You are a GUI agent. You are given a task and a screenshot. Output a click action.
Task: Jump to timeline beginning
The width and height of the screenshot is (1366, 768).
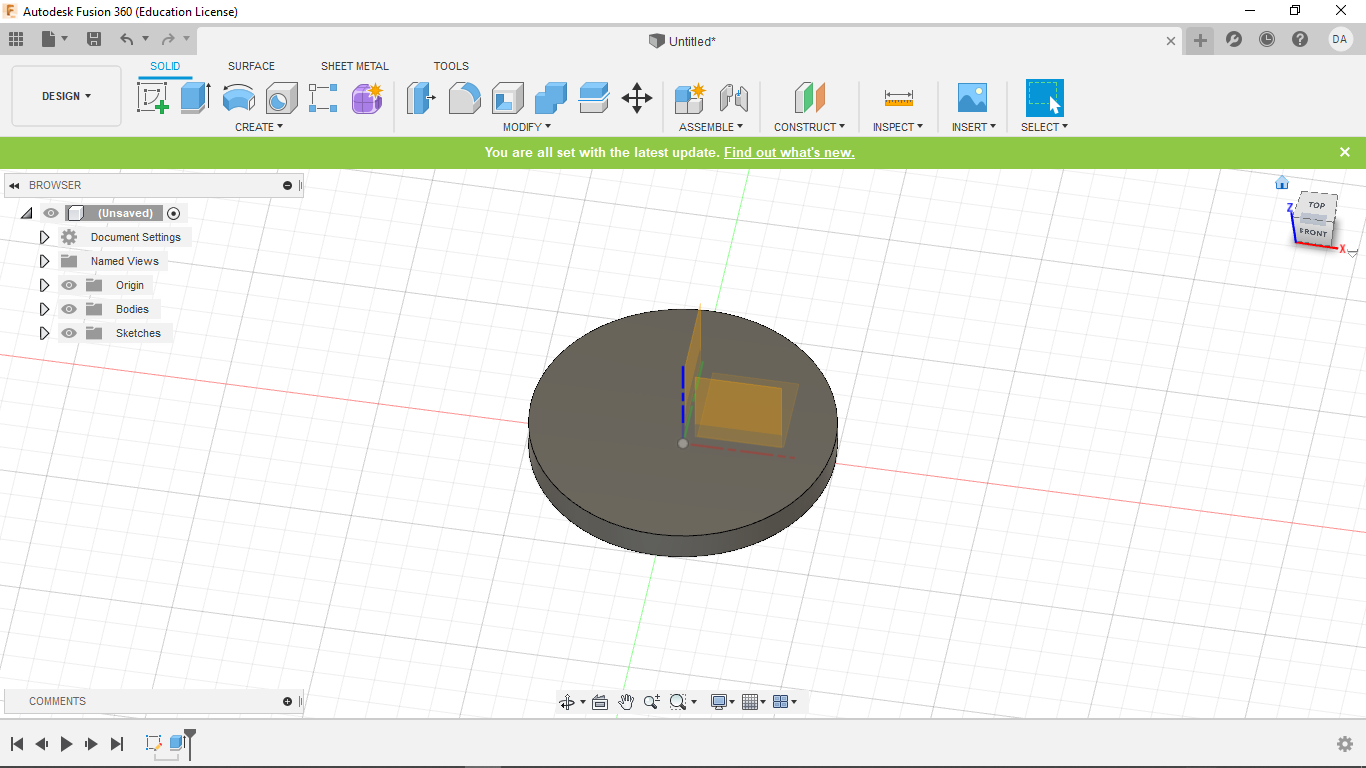17,744
